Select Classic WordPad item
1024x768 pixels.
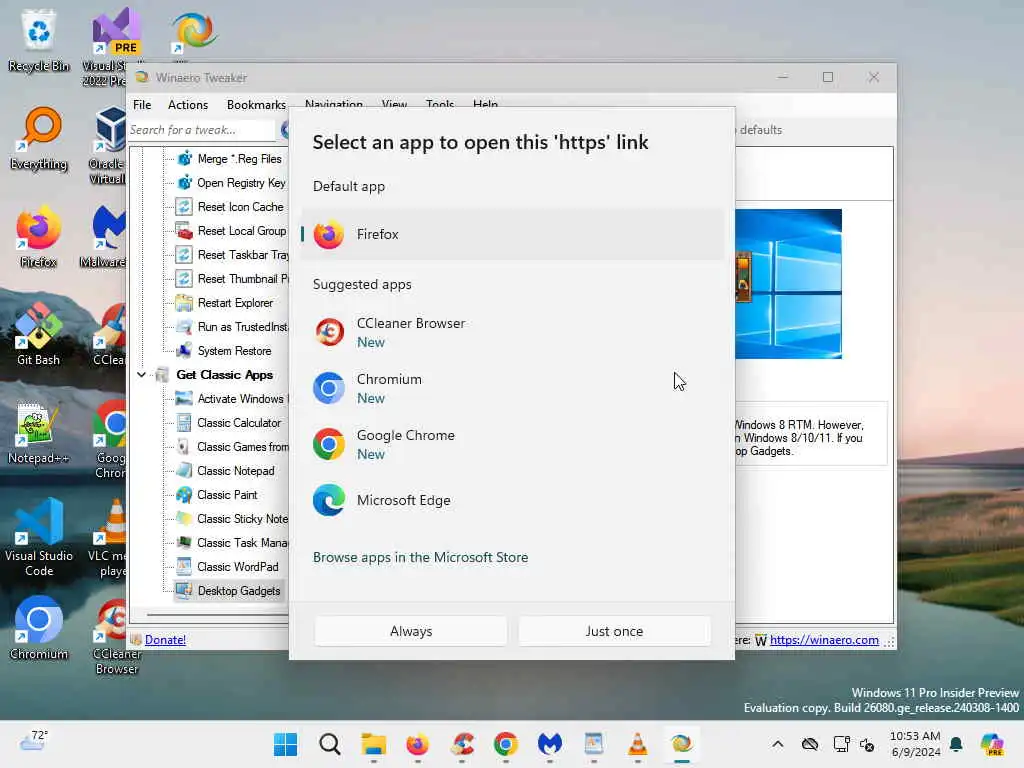coord(228,567)
